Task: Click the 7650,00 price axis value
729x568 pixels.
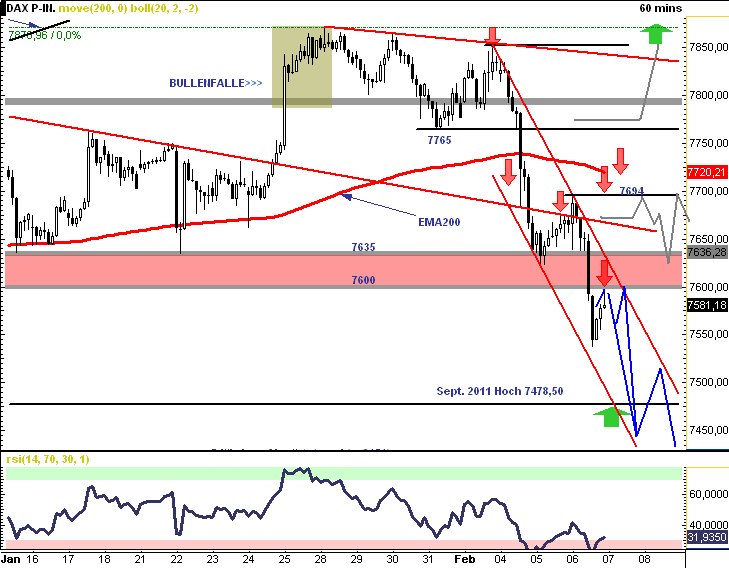Action: pos(708,239)
